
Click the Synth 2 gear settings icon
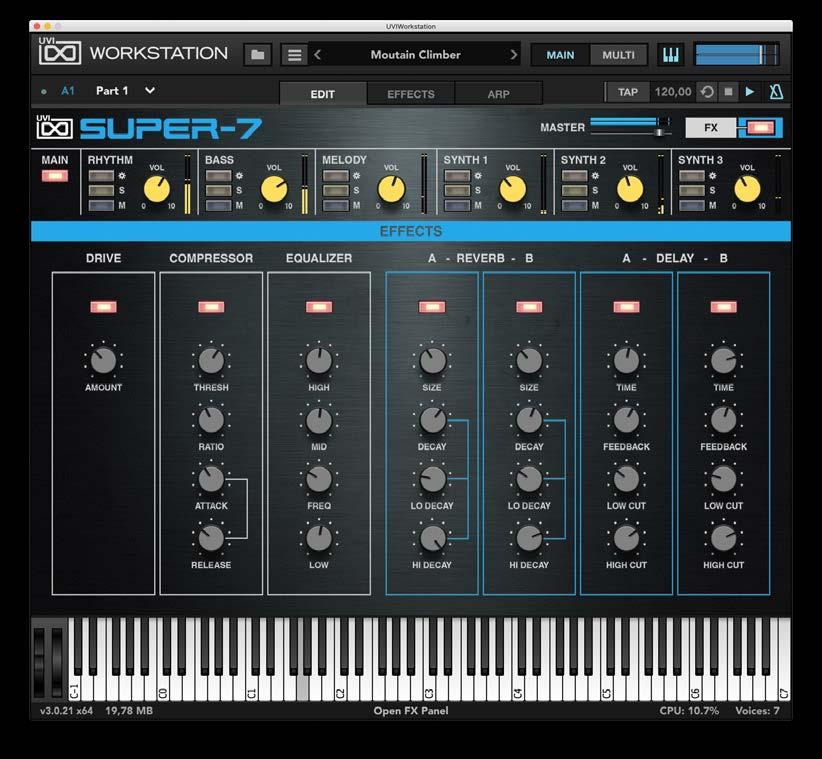click(595, 176)
